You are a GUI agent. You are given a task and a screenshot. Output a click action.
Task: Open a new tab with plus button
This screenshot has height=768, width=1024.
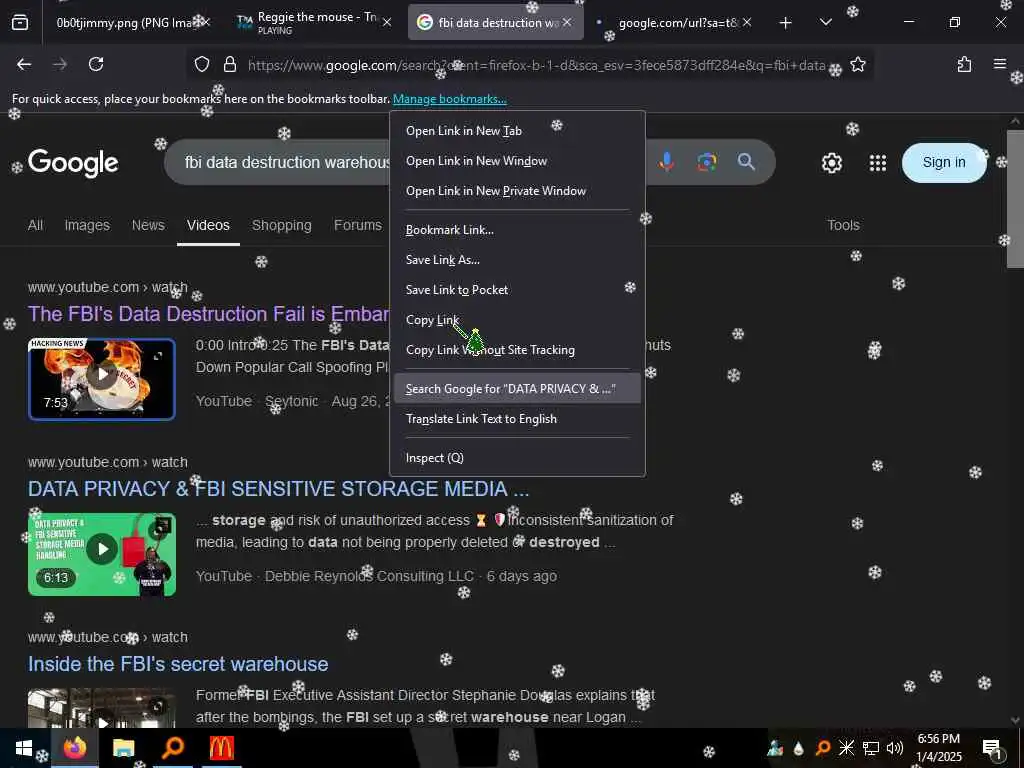click(x=785, y=23)
